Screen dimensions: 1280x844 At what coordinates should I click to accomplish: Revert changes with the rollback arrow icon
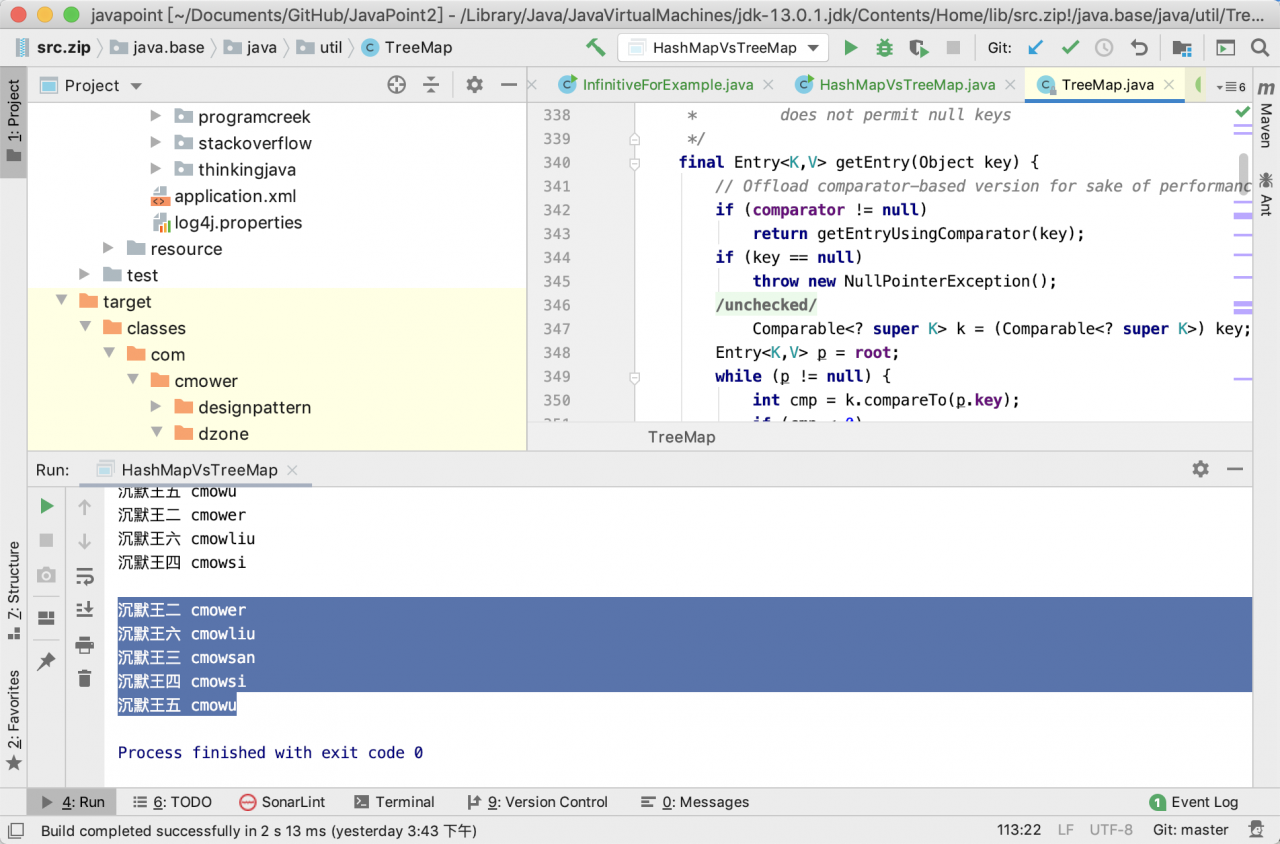[x=1139, y=47]
